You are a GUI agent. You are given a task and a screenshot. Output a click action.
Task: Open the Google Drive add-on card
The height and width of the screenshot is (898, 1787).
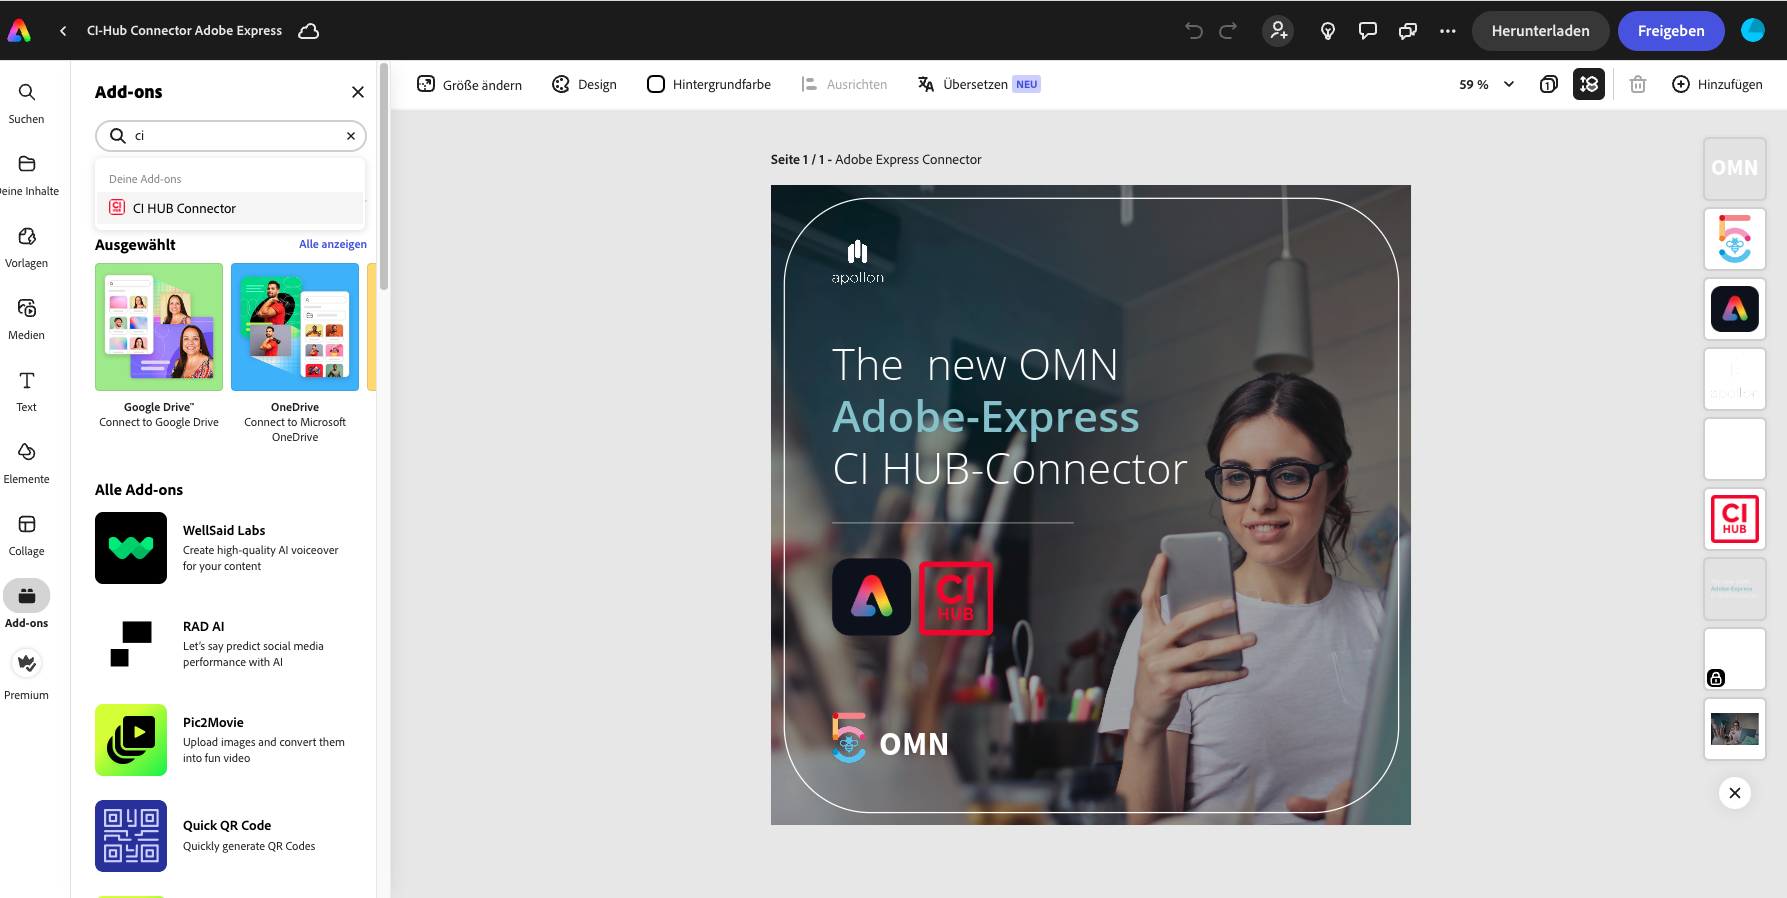159,346
